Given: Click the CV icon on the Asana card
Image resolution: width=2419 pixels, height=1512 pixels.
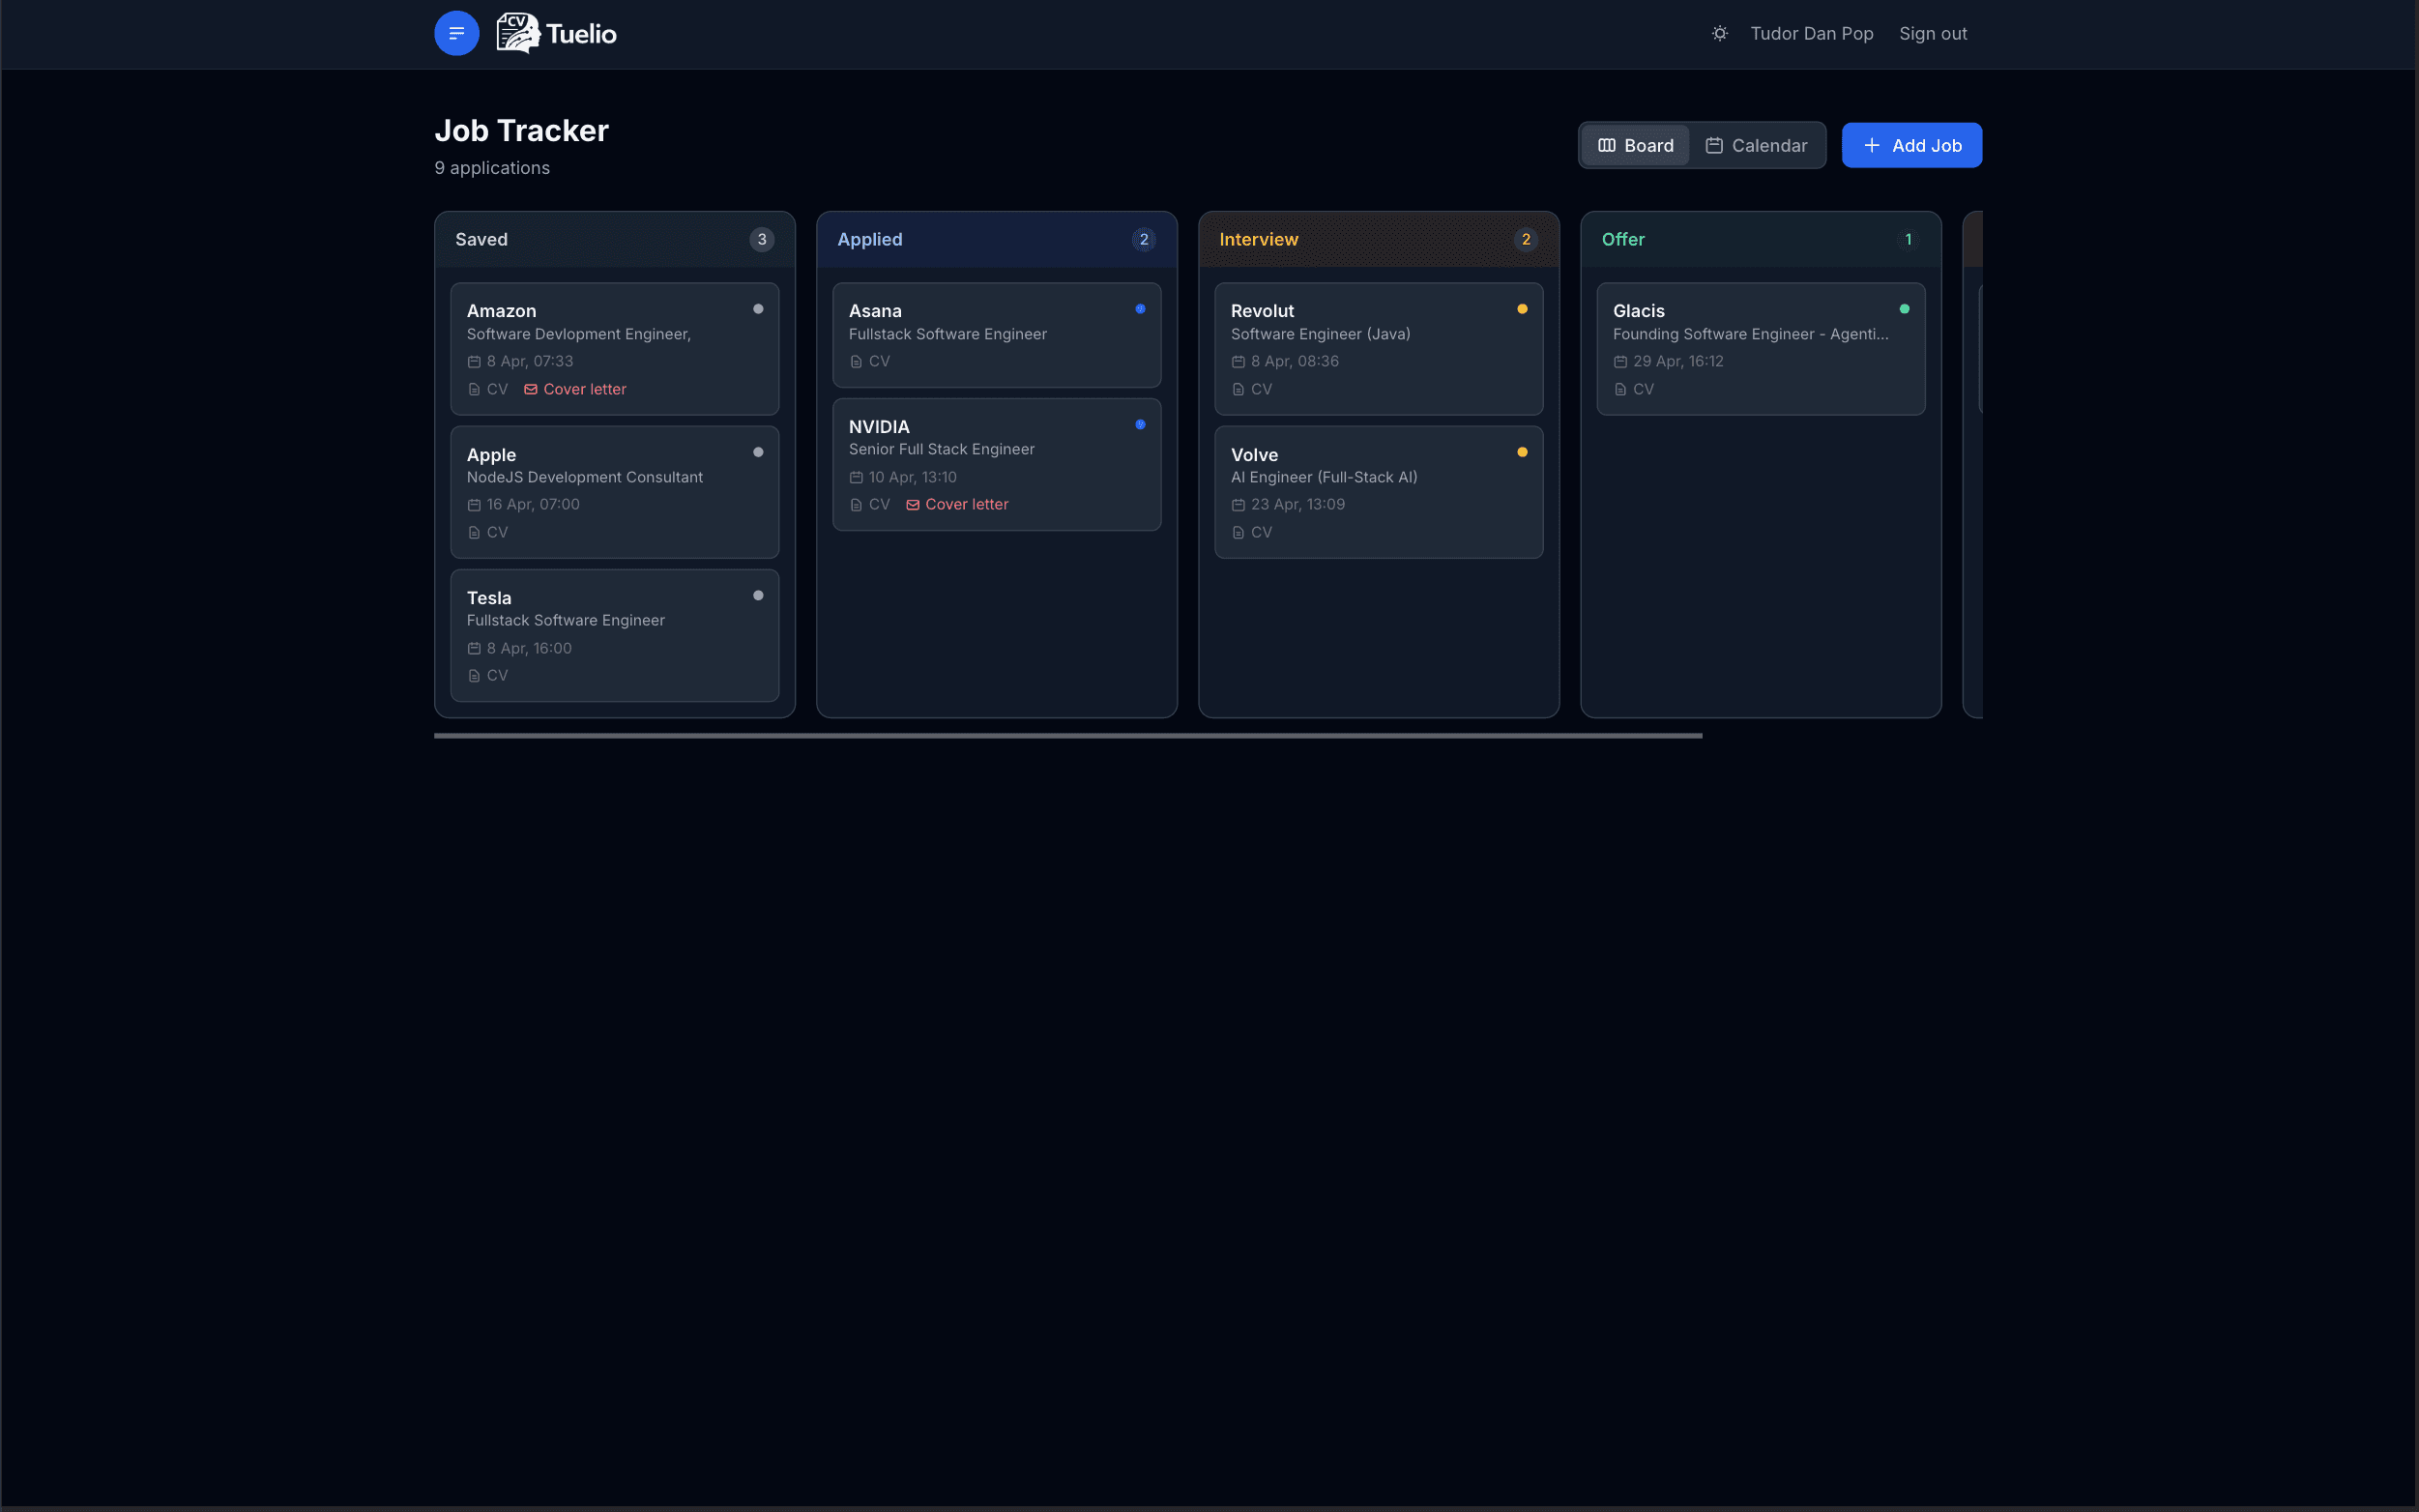Looking at the screenshot, I should (x=856, y=361).
